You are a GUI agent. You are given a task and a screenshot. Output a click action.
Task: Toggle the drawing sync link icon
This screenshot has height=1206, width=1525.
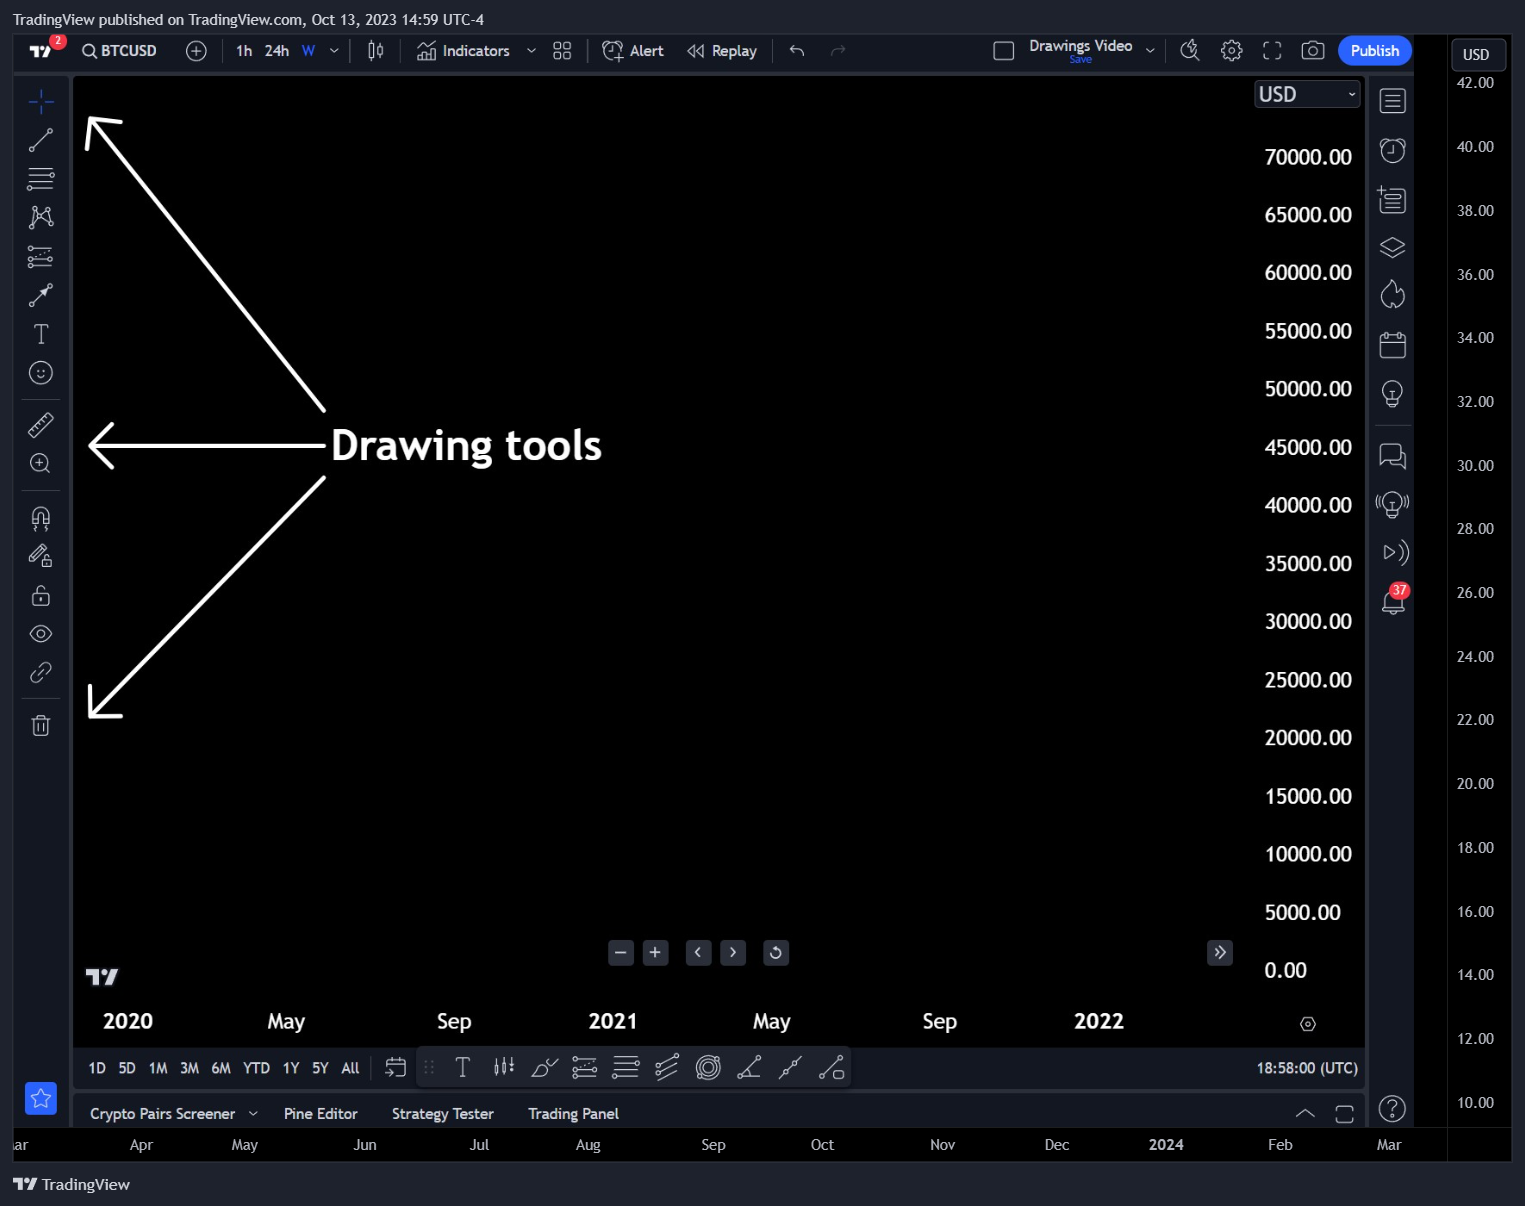41,672
